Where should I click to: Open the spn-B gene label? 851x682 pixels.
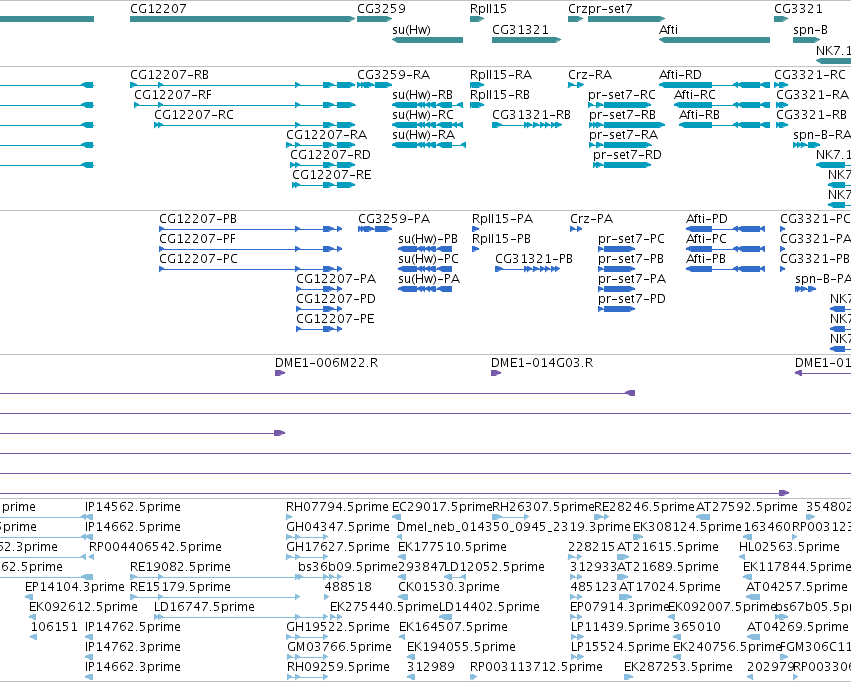click(810, 29)
